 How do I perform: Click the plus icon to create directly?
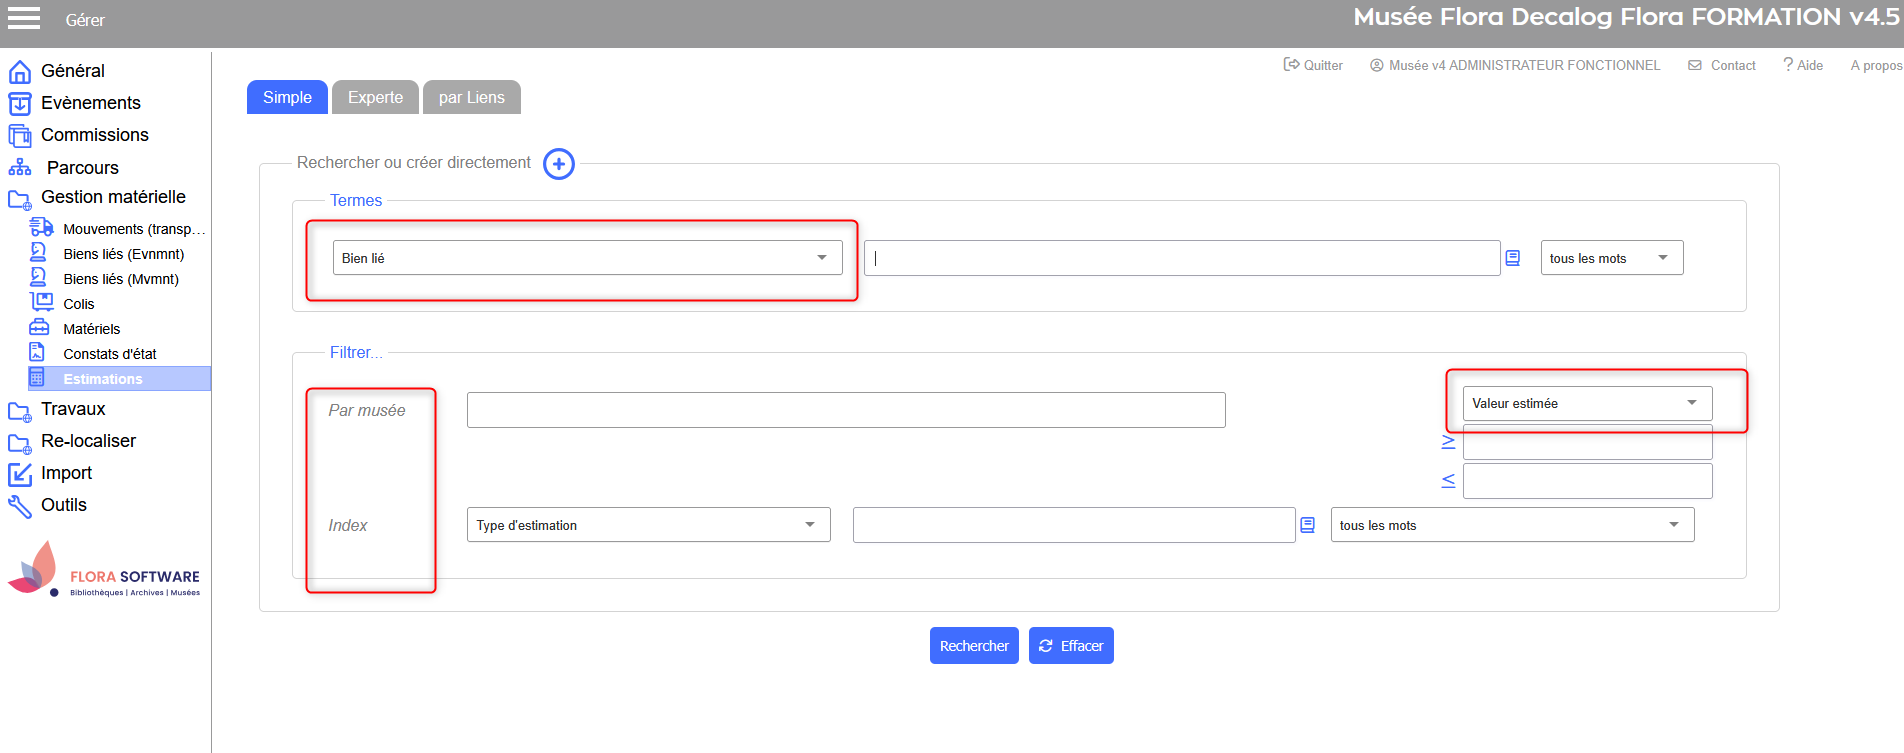click(559, 164)
